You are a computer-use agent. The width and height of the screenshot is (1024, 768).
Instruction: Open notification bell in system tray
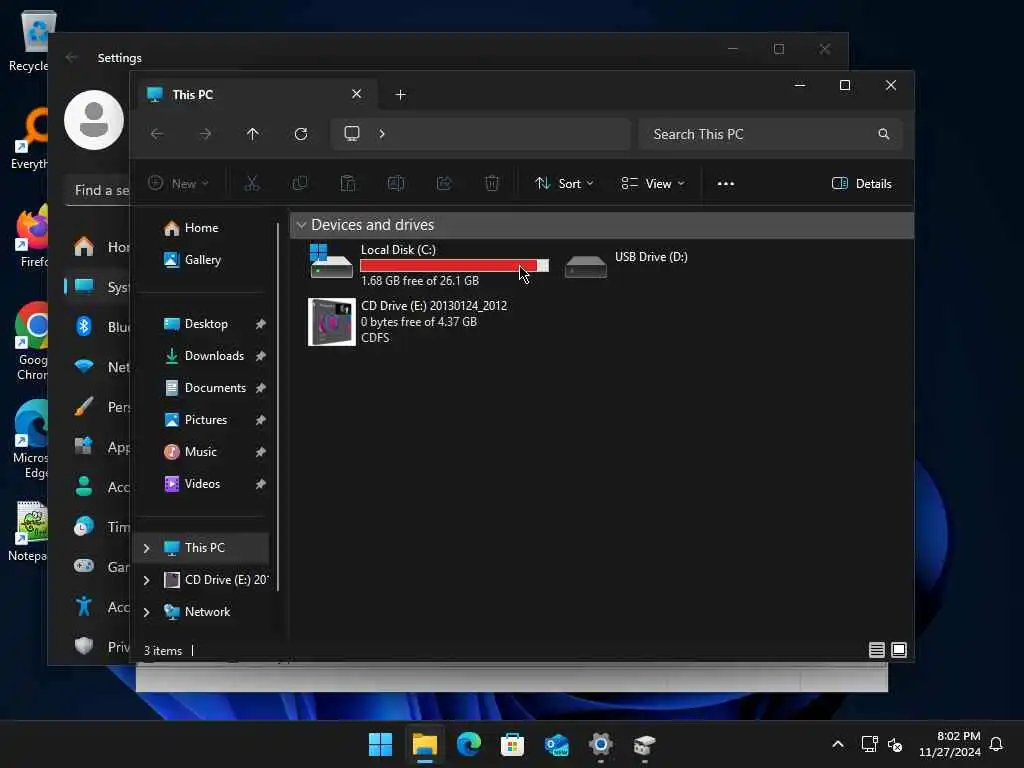click(996, 744)
